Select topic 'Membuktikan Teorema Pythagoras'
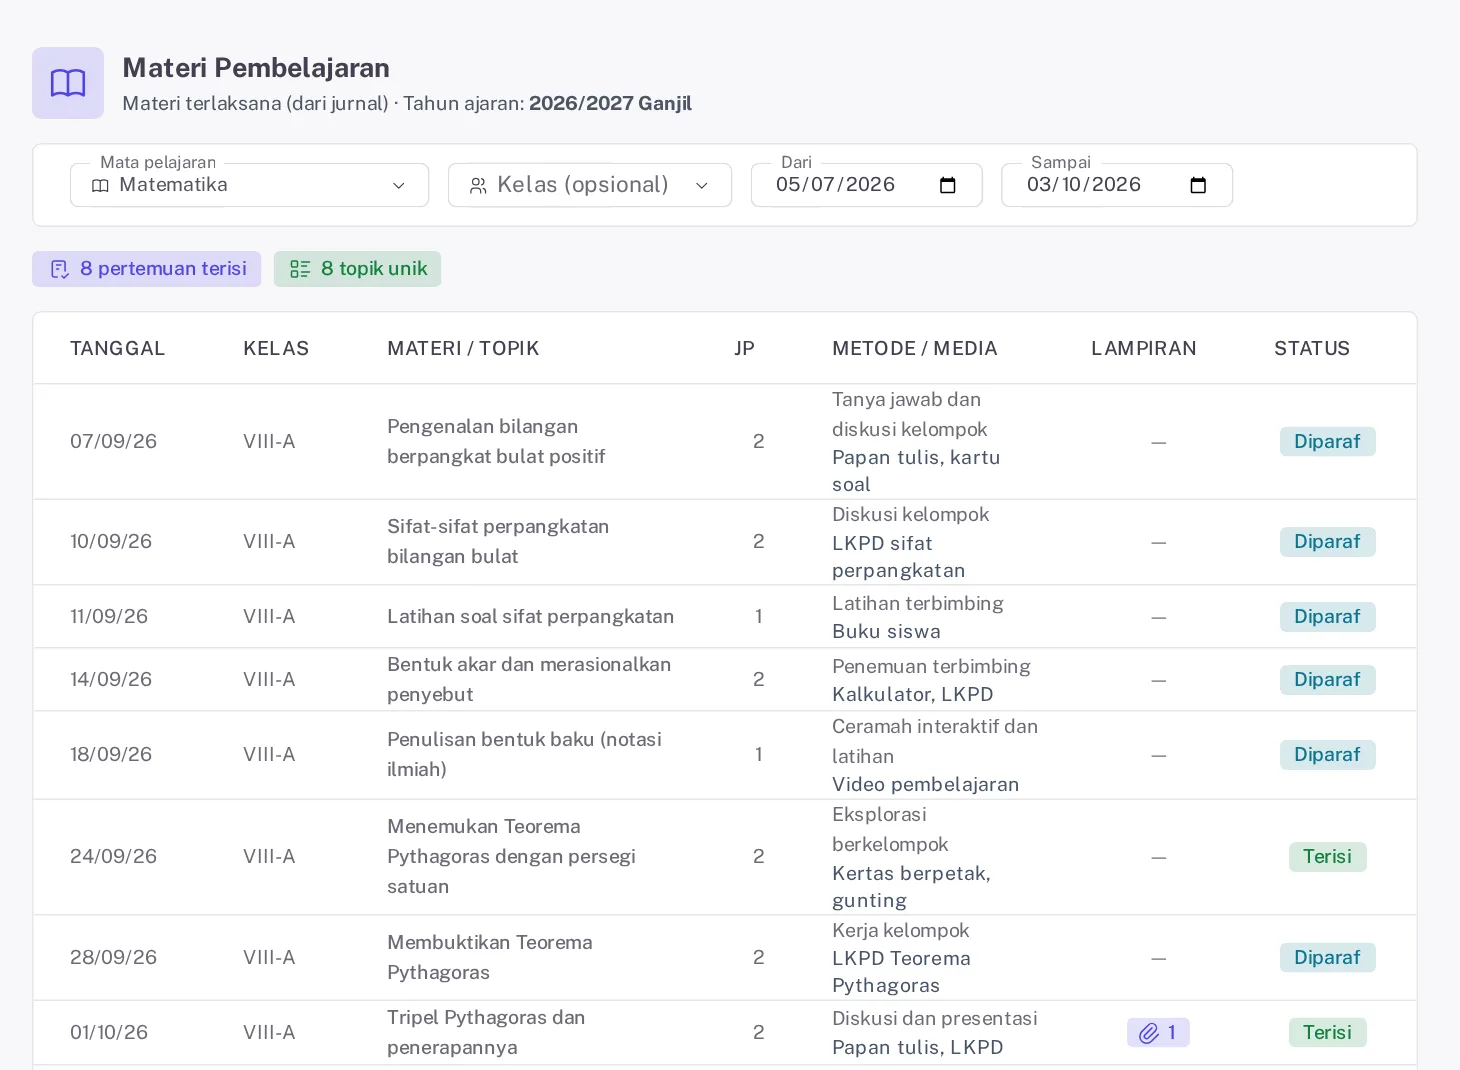The width and height of the screenshot is (1460, 1070). pos(490,958)
